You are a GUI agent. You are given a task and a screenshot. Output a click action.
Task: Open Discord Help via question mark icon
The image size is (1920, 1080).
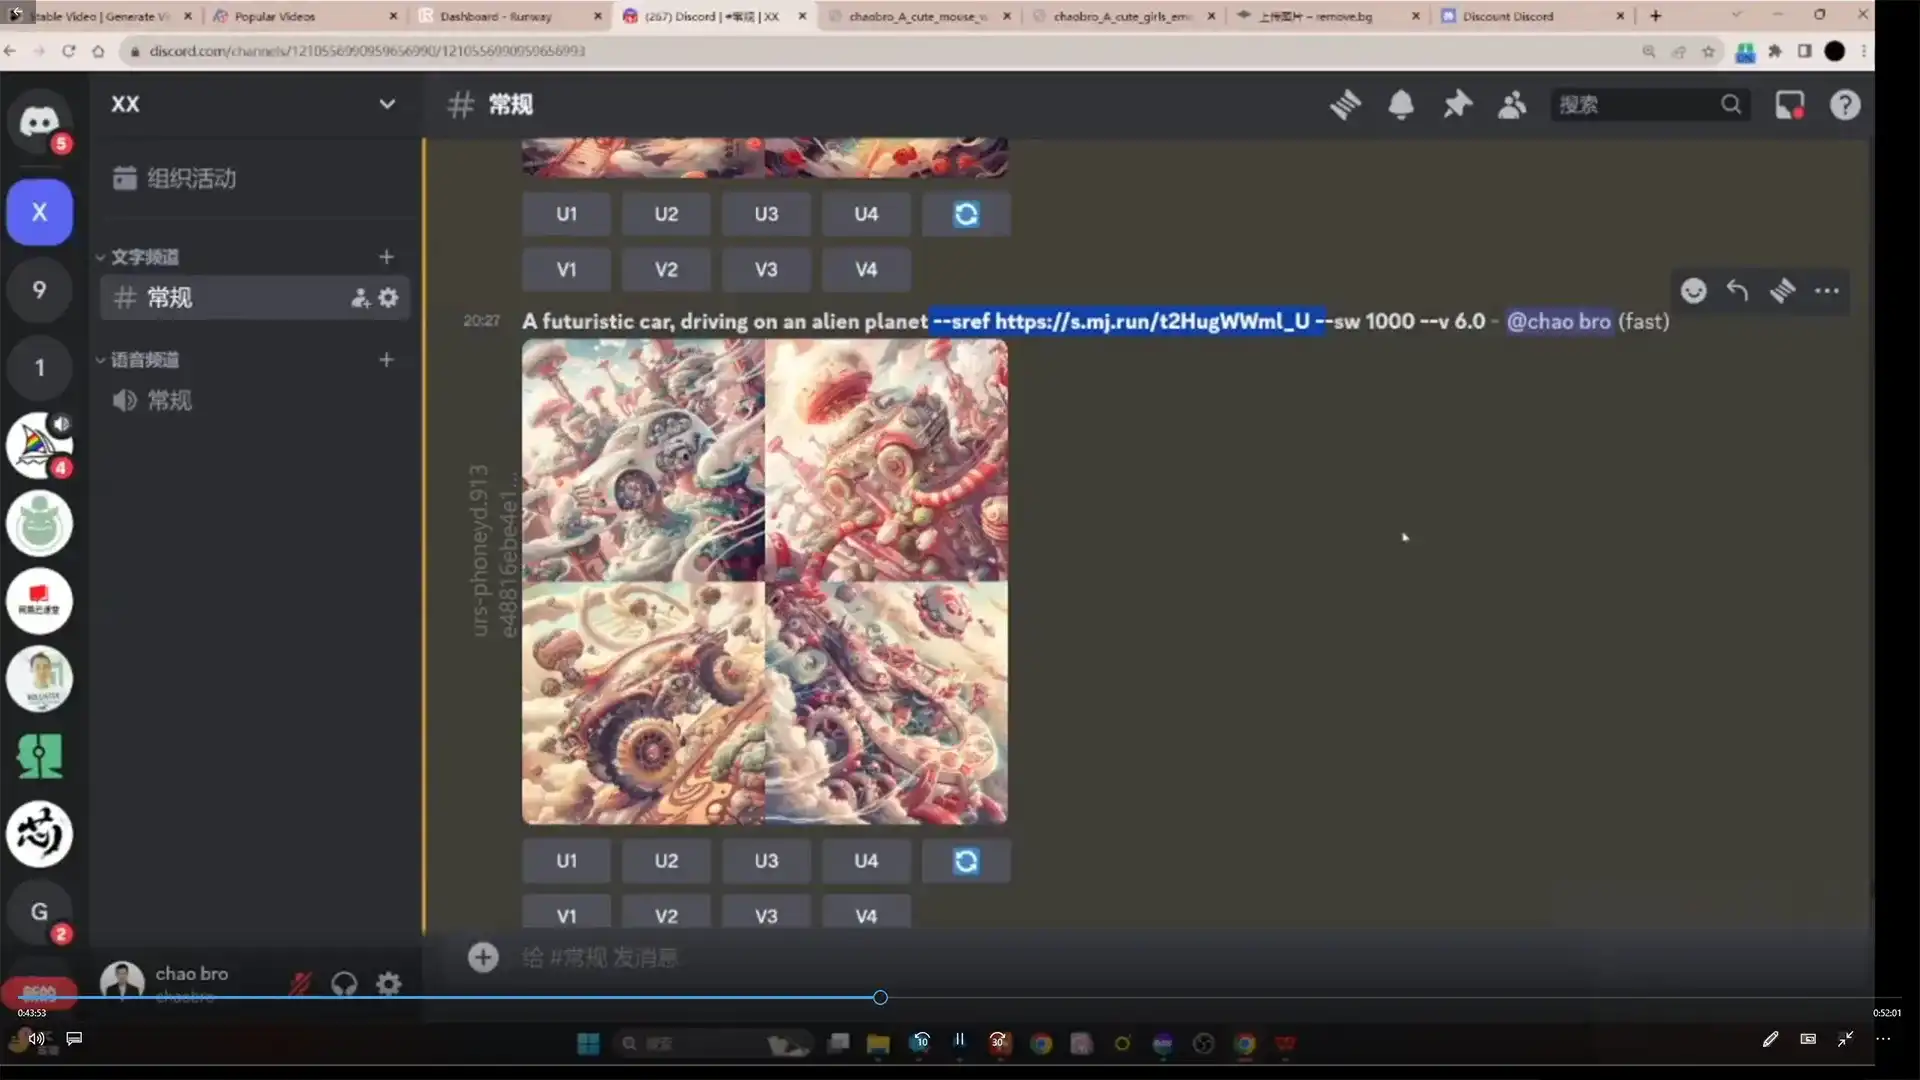(x=1845, y=104)
